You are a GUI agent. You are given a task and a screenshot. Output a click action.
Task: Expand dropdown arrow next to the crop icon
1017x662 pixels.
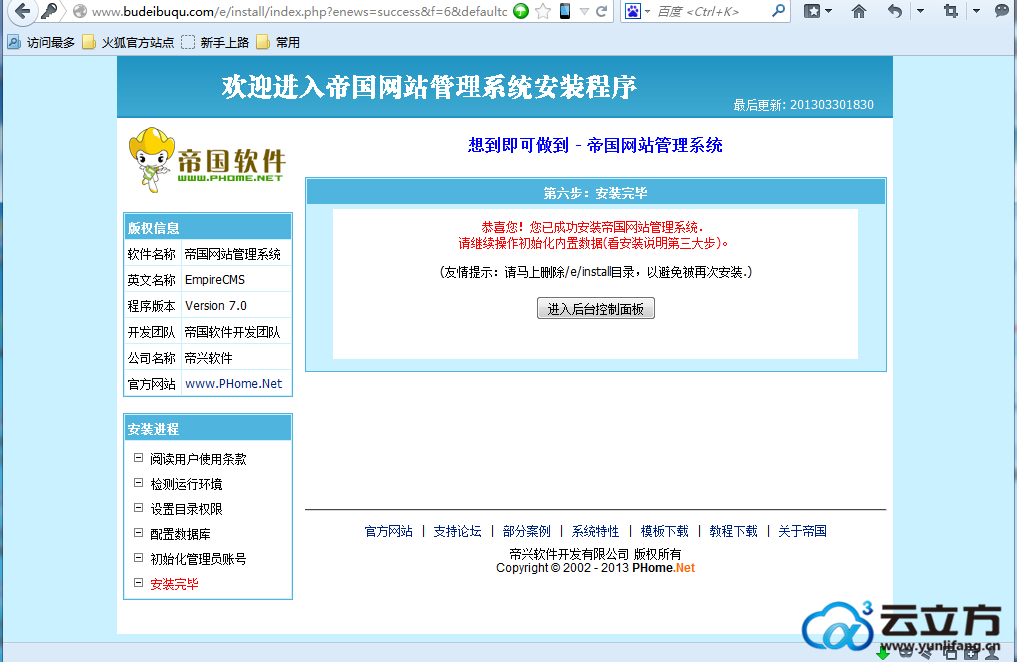point(976,11)
